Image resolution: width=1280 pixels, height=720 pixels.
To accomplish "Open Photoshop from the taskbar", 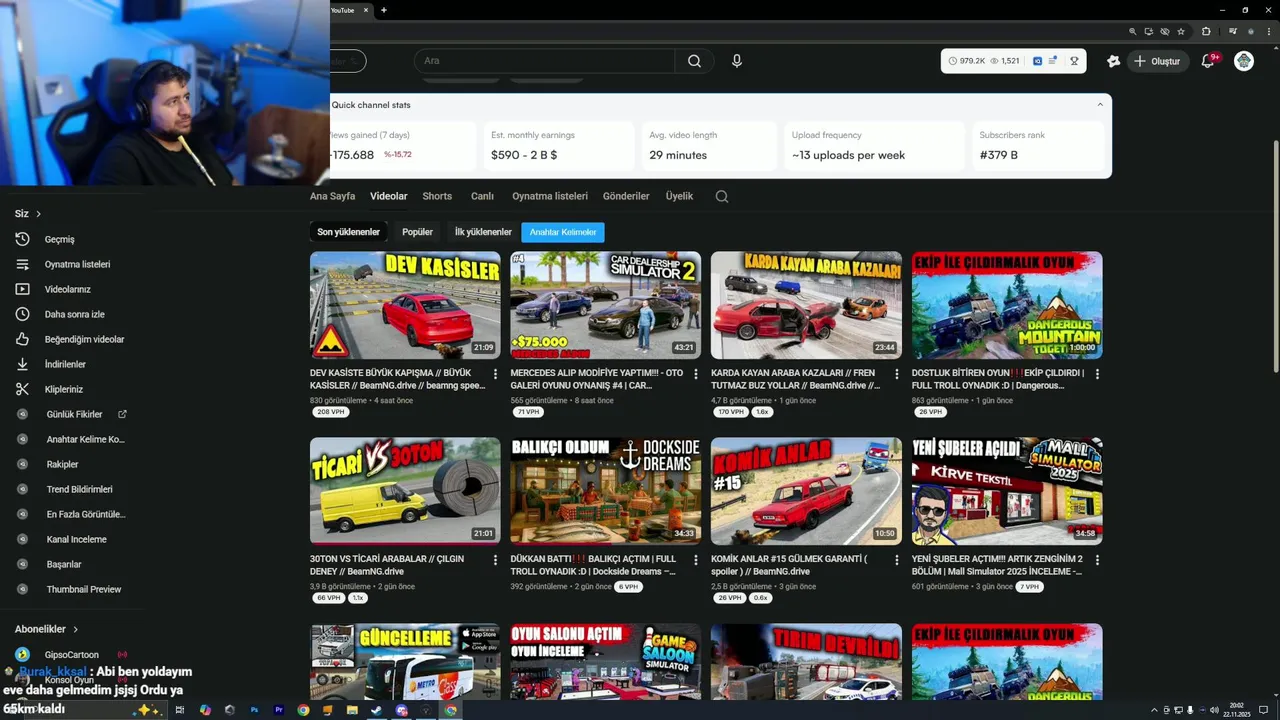I will [x=255, y=710].
